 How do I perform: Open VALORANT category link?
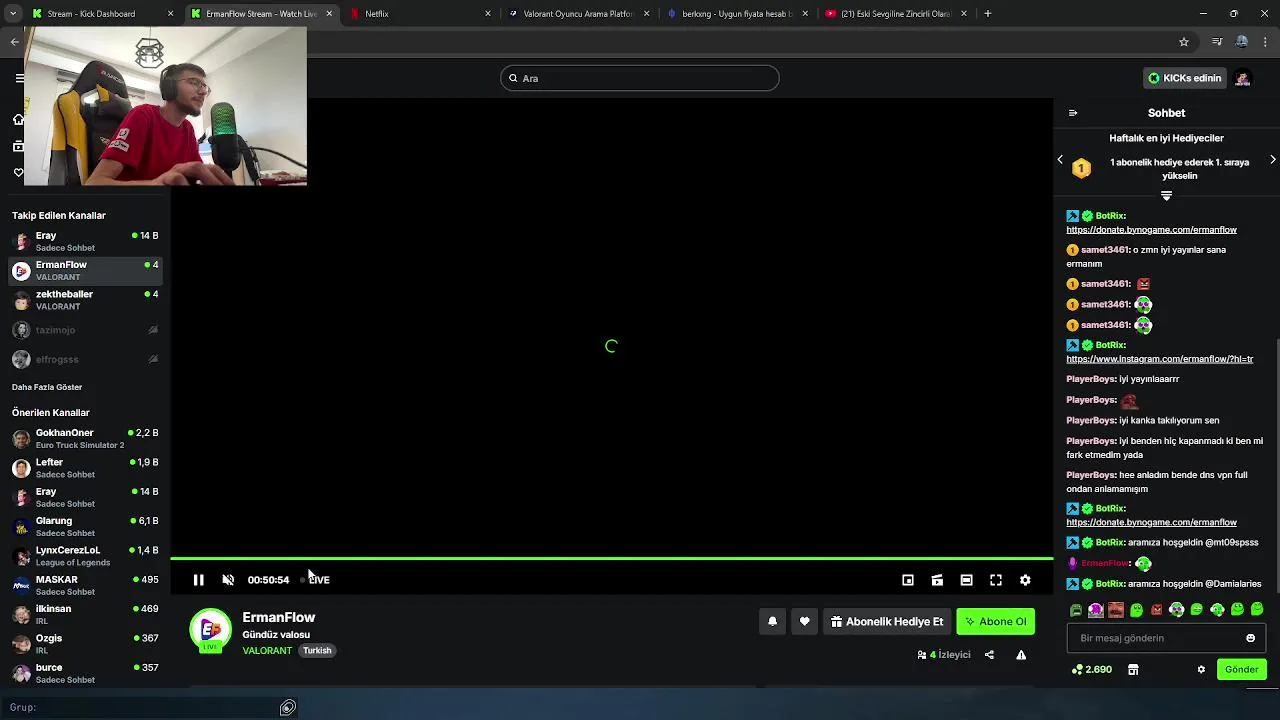pos(267,651)
